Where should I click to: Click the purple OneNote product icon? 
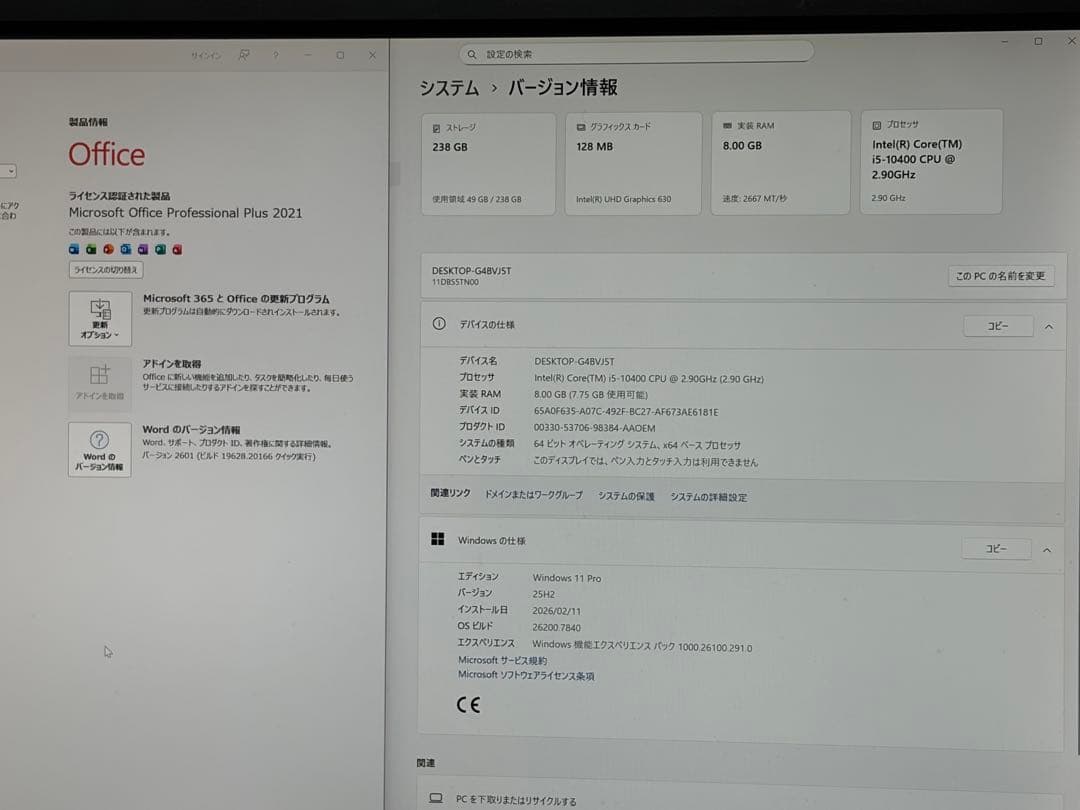pos(143,249)
